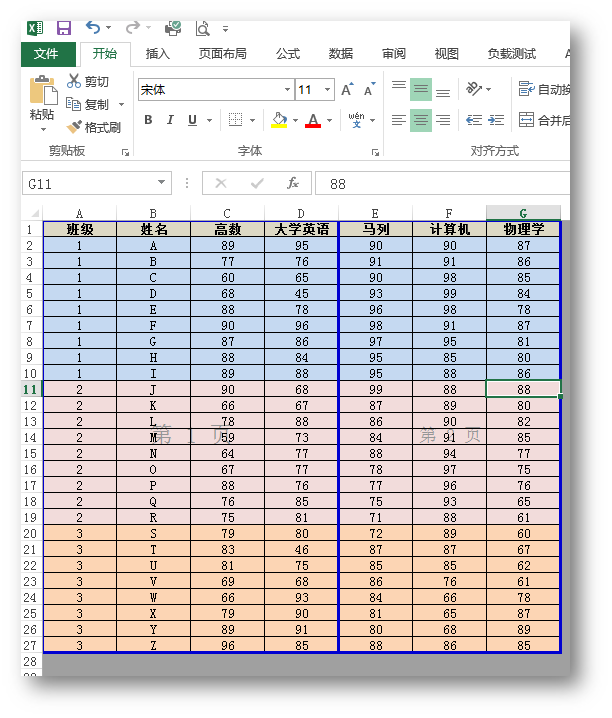Image resolution: width=612 pixels, height=718 pixels.
Task: Open clipboard 剪贴板 group dialog launcher
Action: click(125, 152)
